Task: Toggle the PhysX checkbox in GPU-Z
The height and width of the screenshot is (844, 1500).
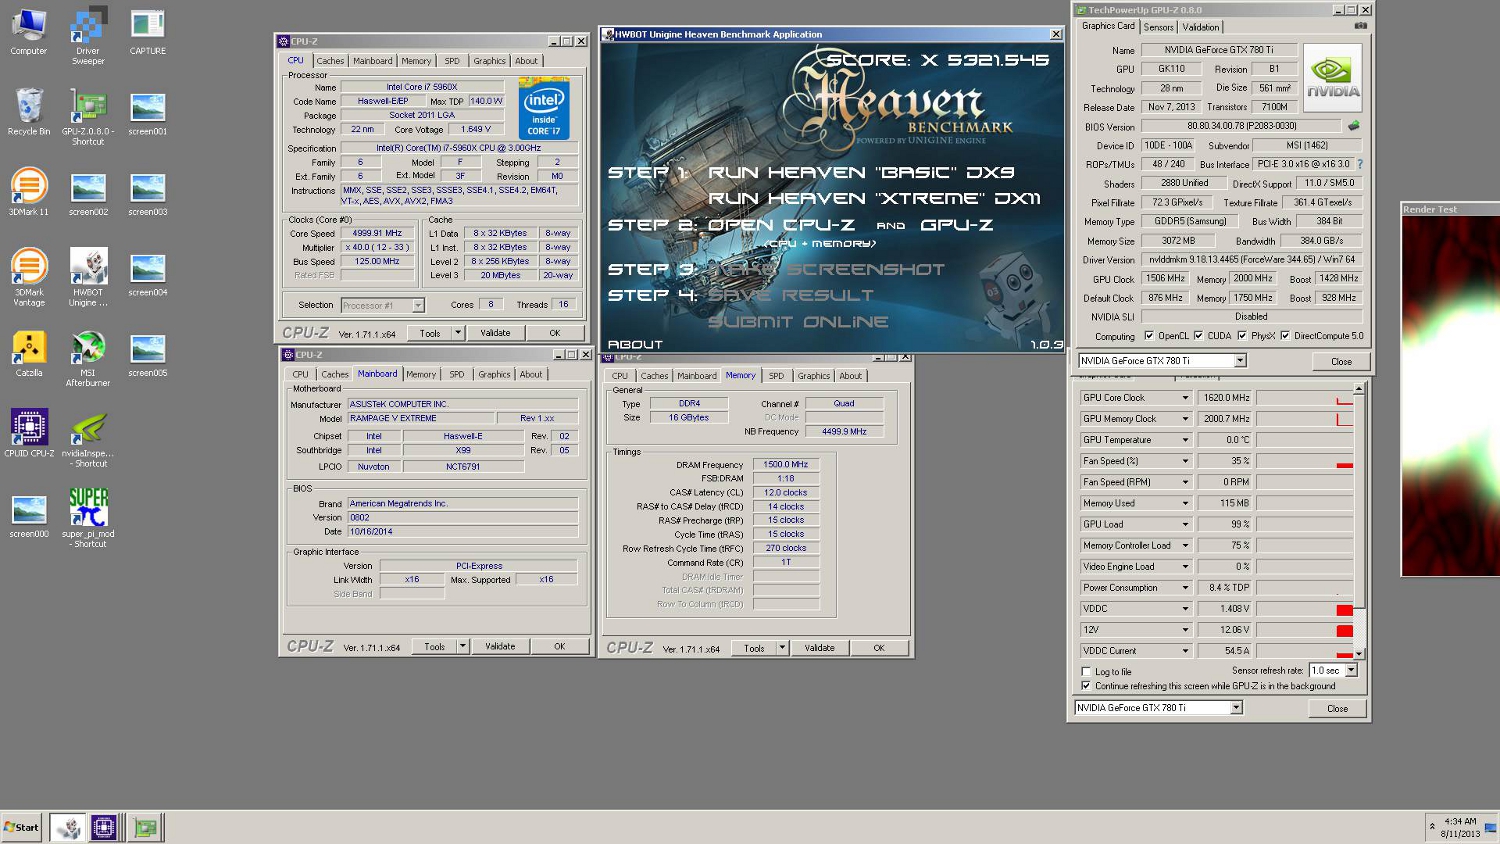Action: click(1241, 336)
